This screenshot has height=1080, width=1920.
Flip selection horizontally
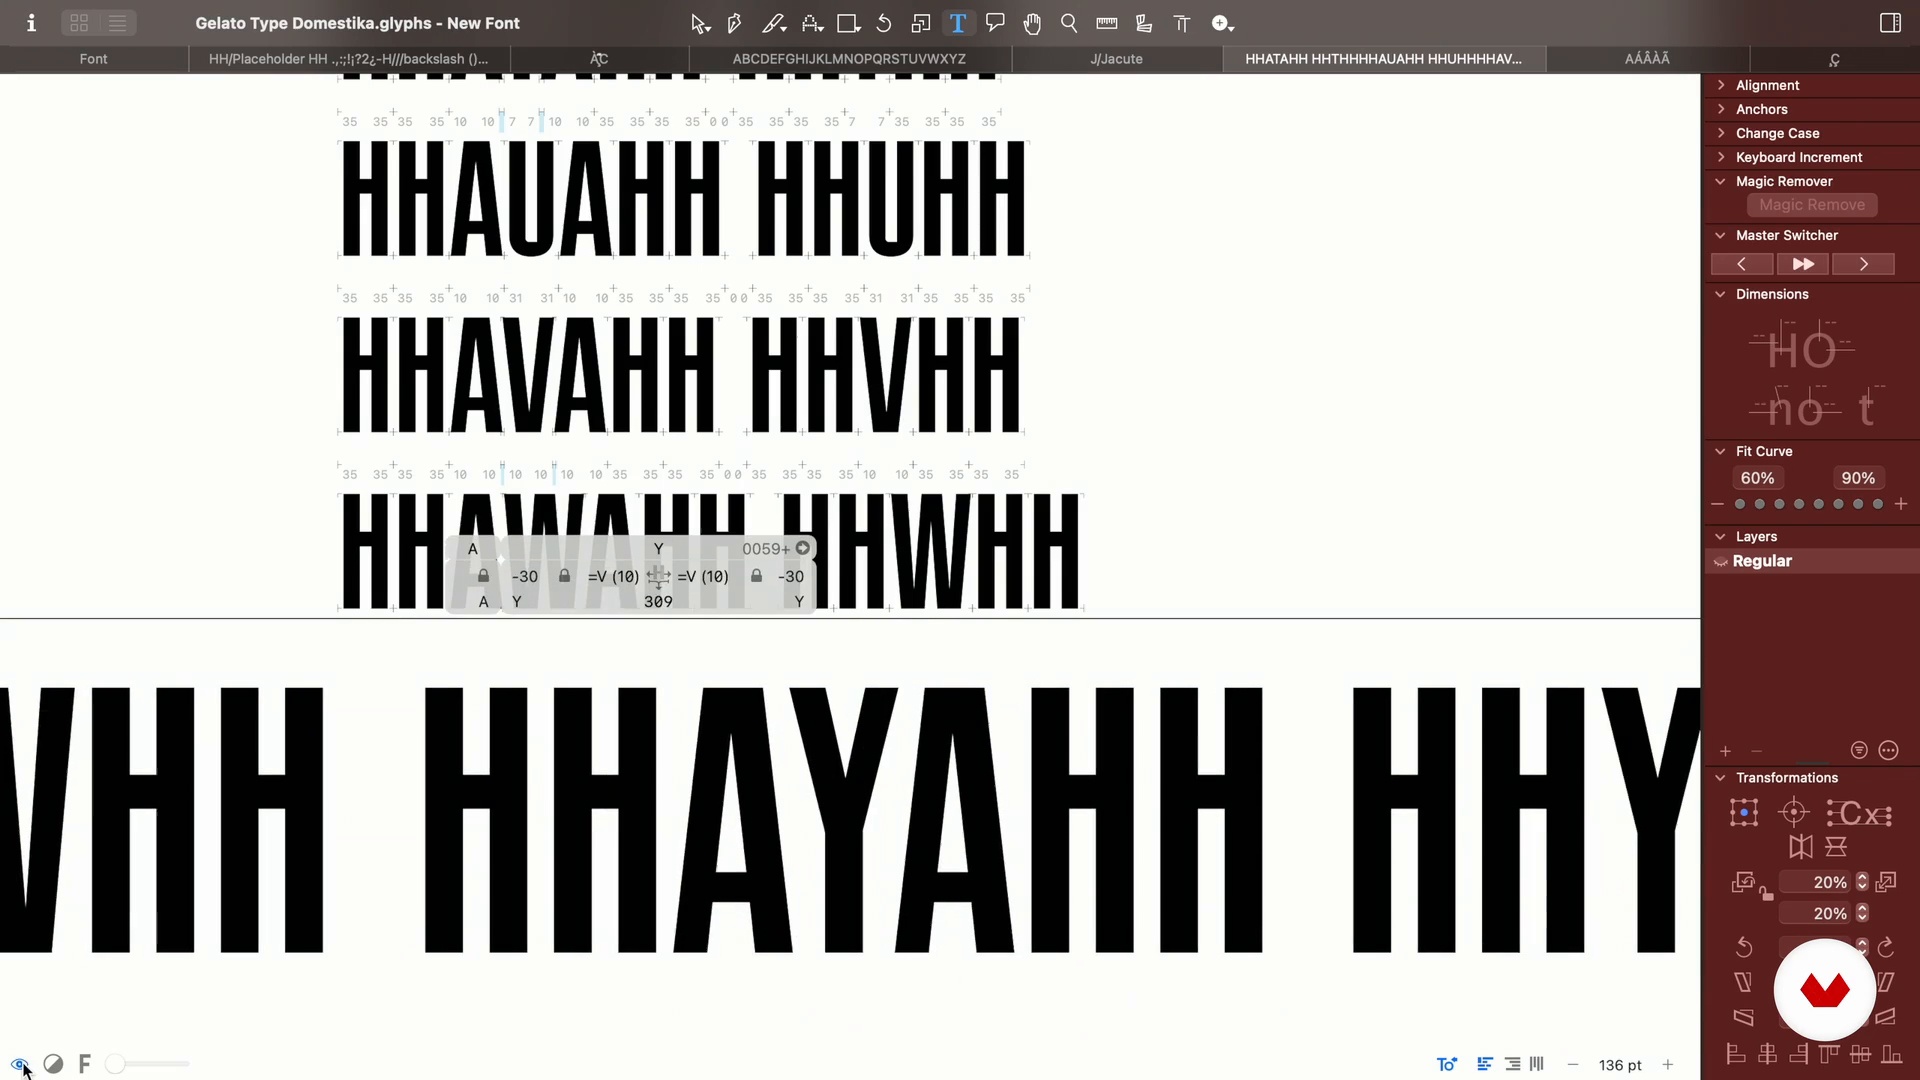click(1801, 847)
